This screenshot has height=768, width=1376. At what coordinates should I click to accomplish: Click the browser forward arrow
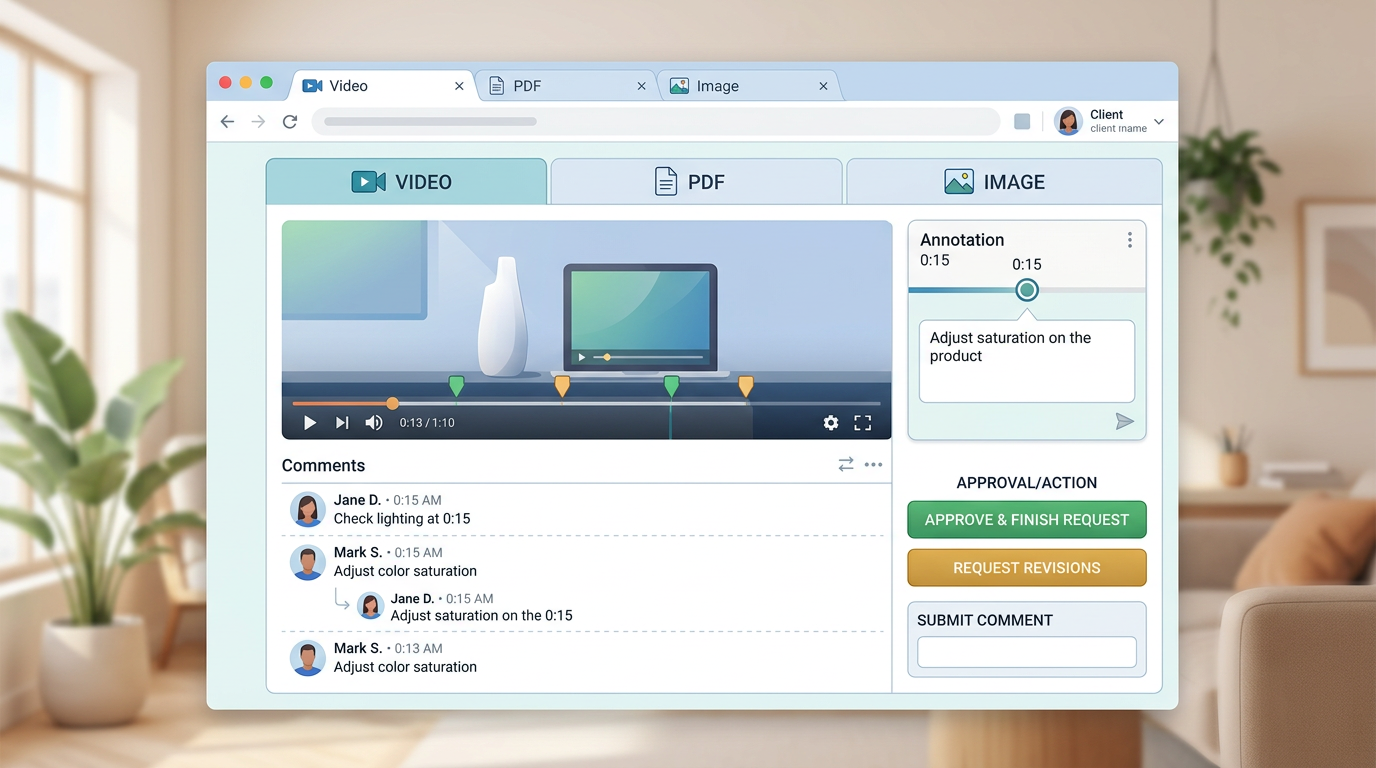[259, 122]
